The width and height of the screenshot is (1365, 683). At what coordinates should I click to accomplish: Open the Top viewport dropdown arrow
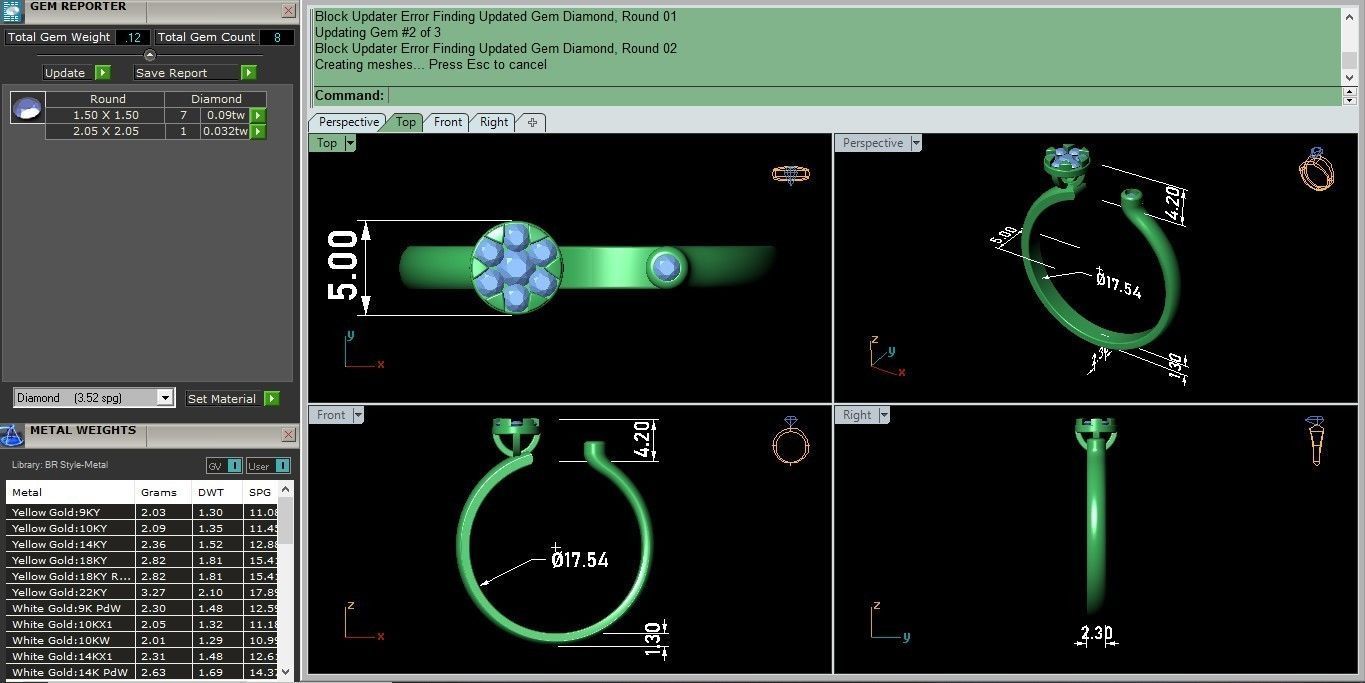tap(350, 143)
